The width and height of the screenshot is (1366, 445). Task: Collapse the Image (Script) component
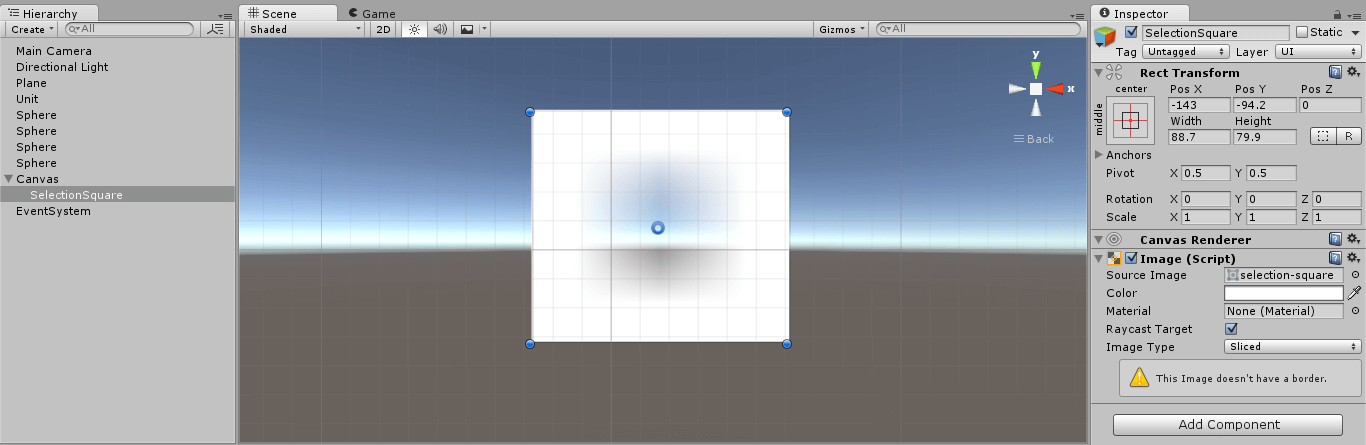point(1099,259)
